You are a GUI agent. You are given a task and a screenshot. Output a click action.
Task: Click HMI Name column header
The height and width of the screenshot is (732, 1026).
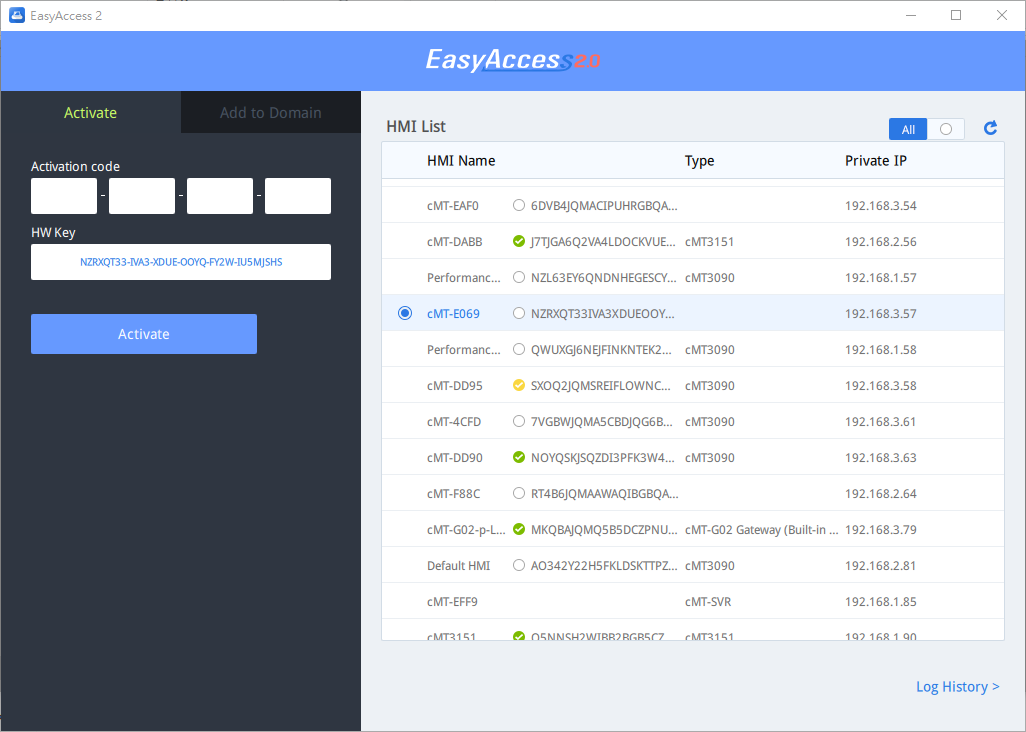(x=461, y=161)
